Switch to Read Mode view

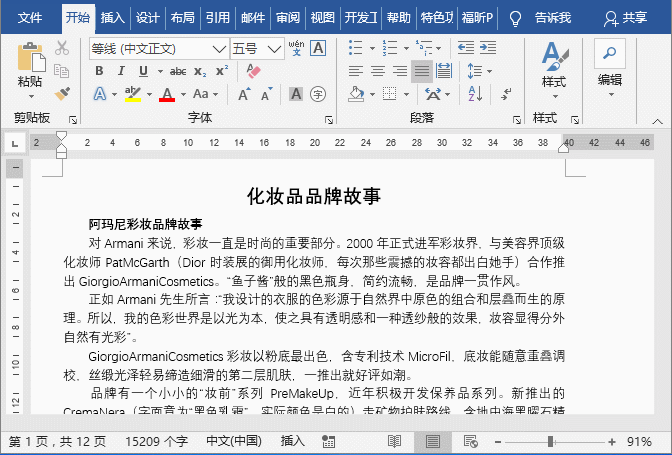pyautogui.click(x=394, y=441)
